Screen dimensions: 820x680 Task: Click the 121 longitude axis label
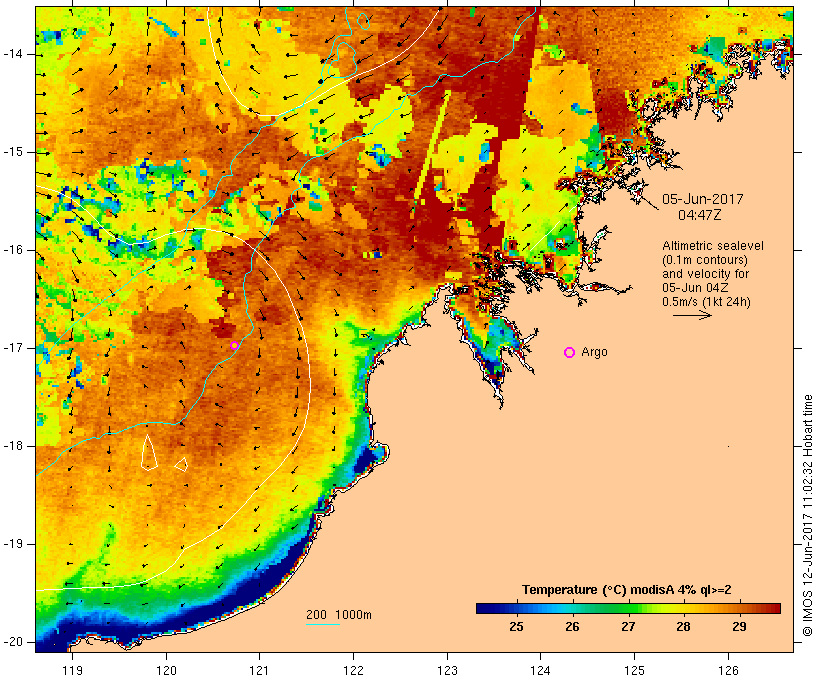(x=260, y=670)
